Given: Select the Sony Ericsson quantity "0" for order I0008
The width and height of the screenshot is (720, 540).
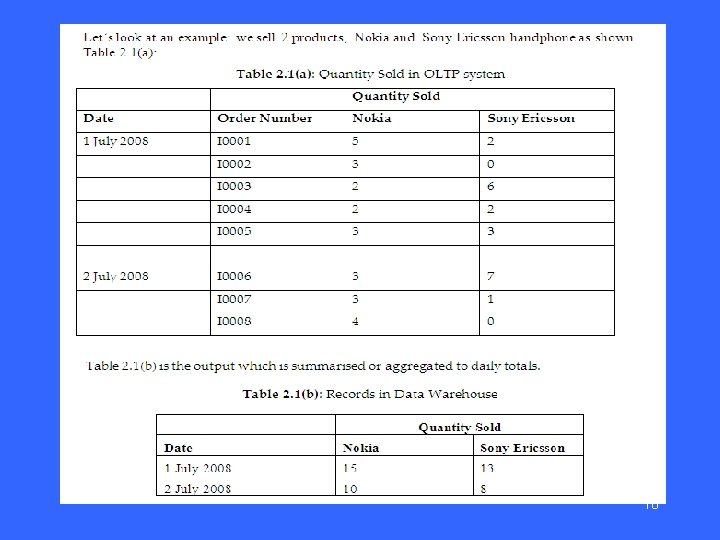Looking at the screenshot, I should coord(490,321).
